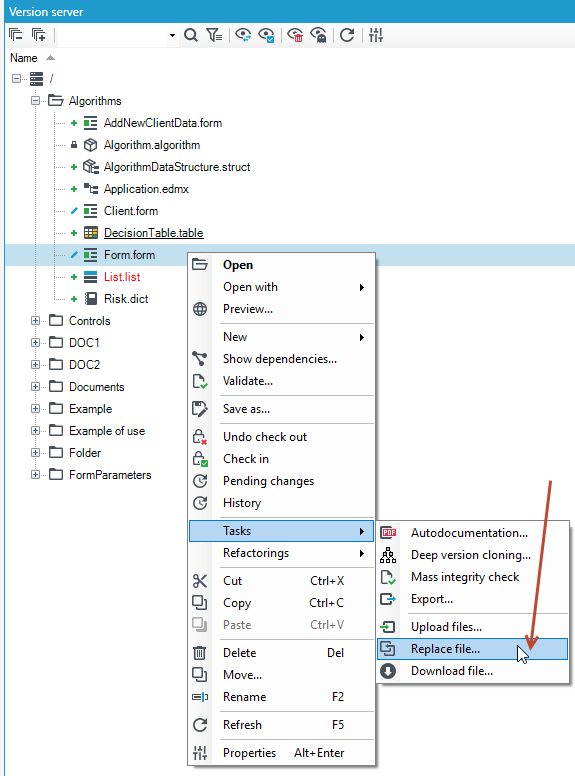Viewport: 575px width, 776px height.
Task: Select AddNewClientData.form in tree
Action: click(163, 123)
